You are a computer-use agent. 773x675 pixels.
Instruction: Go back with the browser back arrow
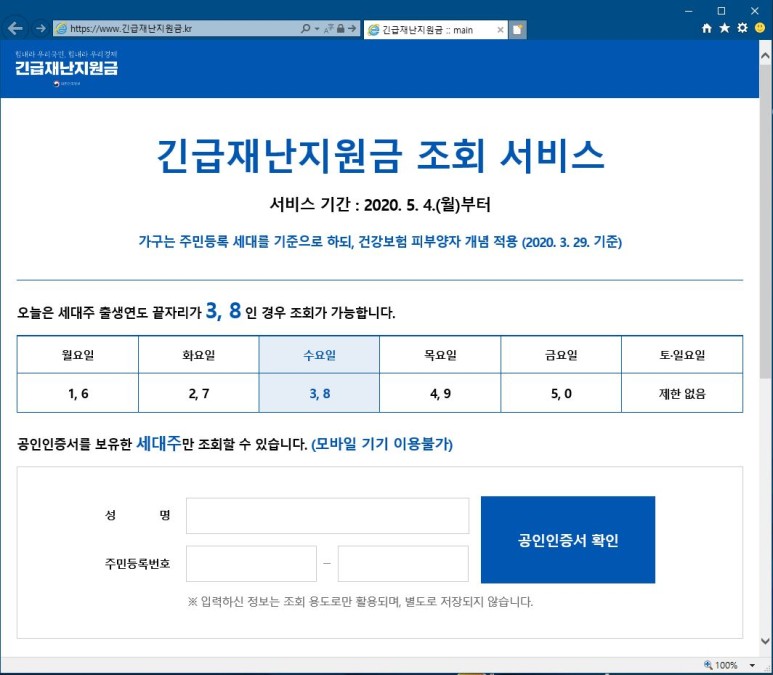click(15, 29)
